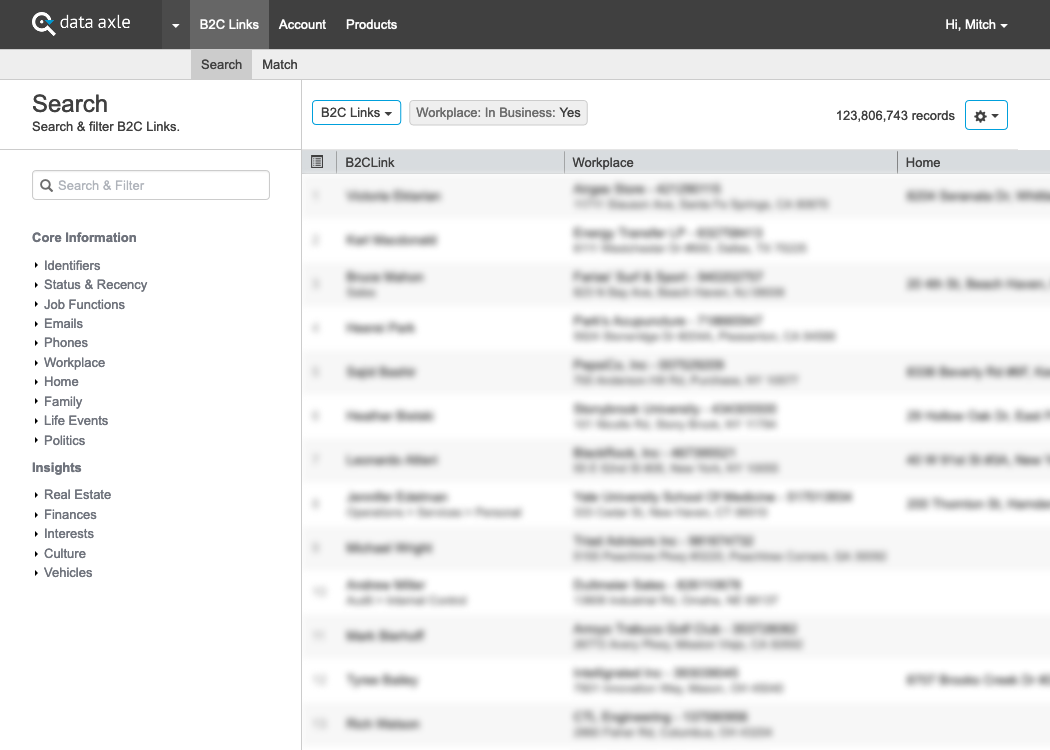Switch to the Match tab
The image size is (1050, 750).
point(280,65)
